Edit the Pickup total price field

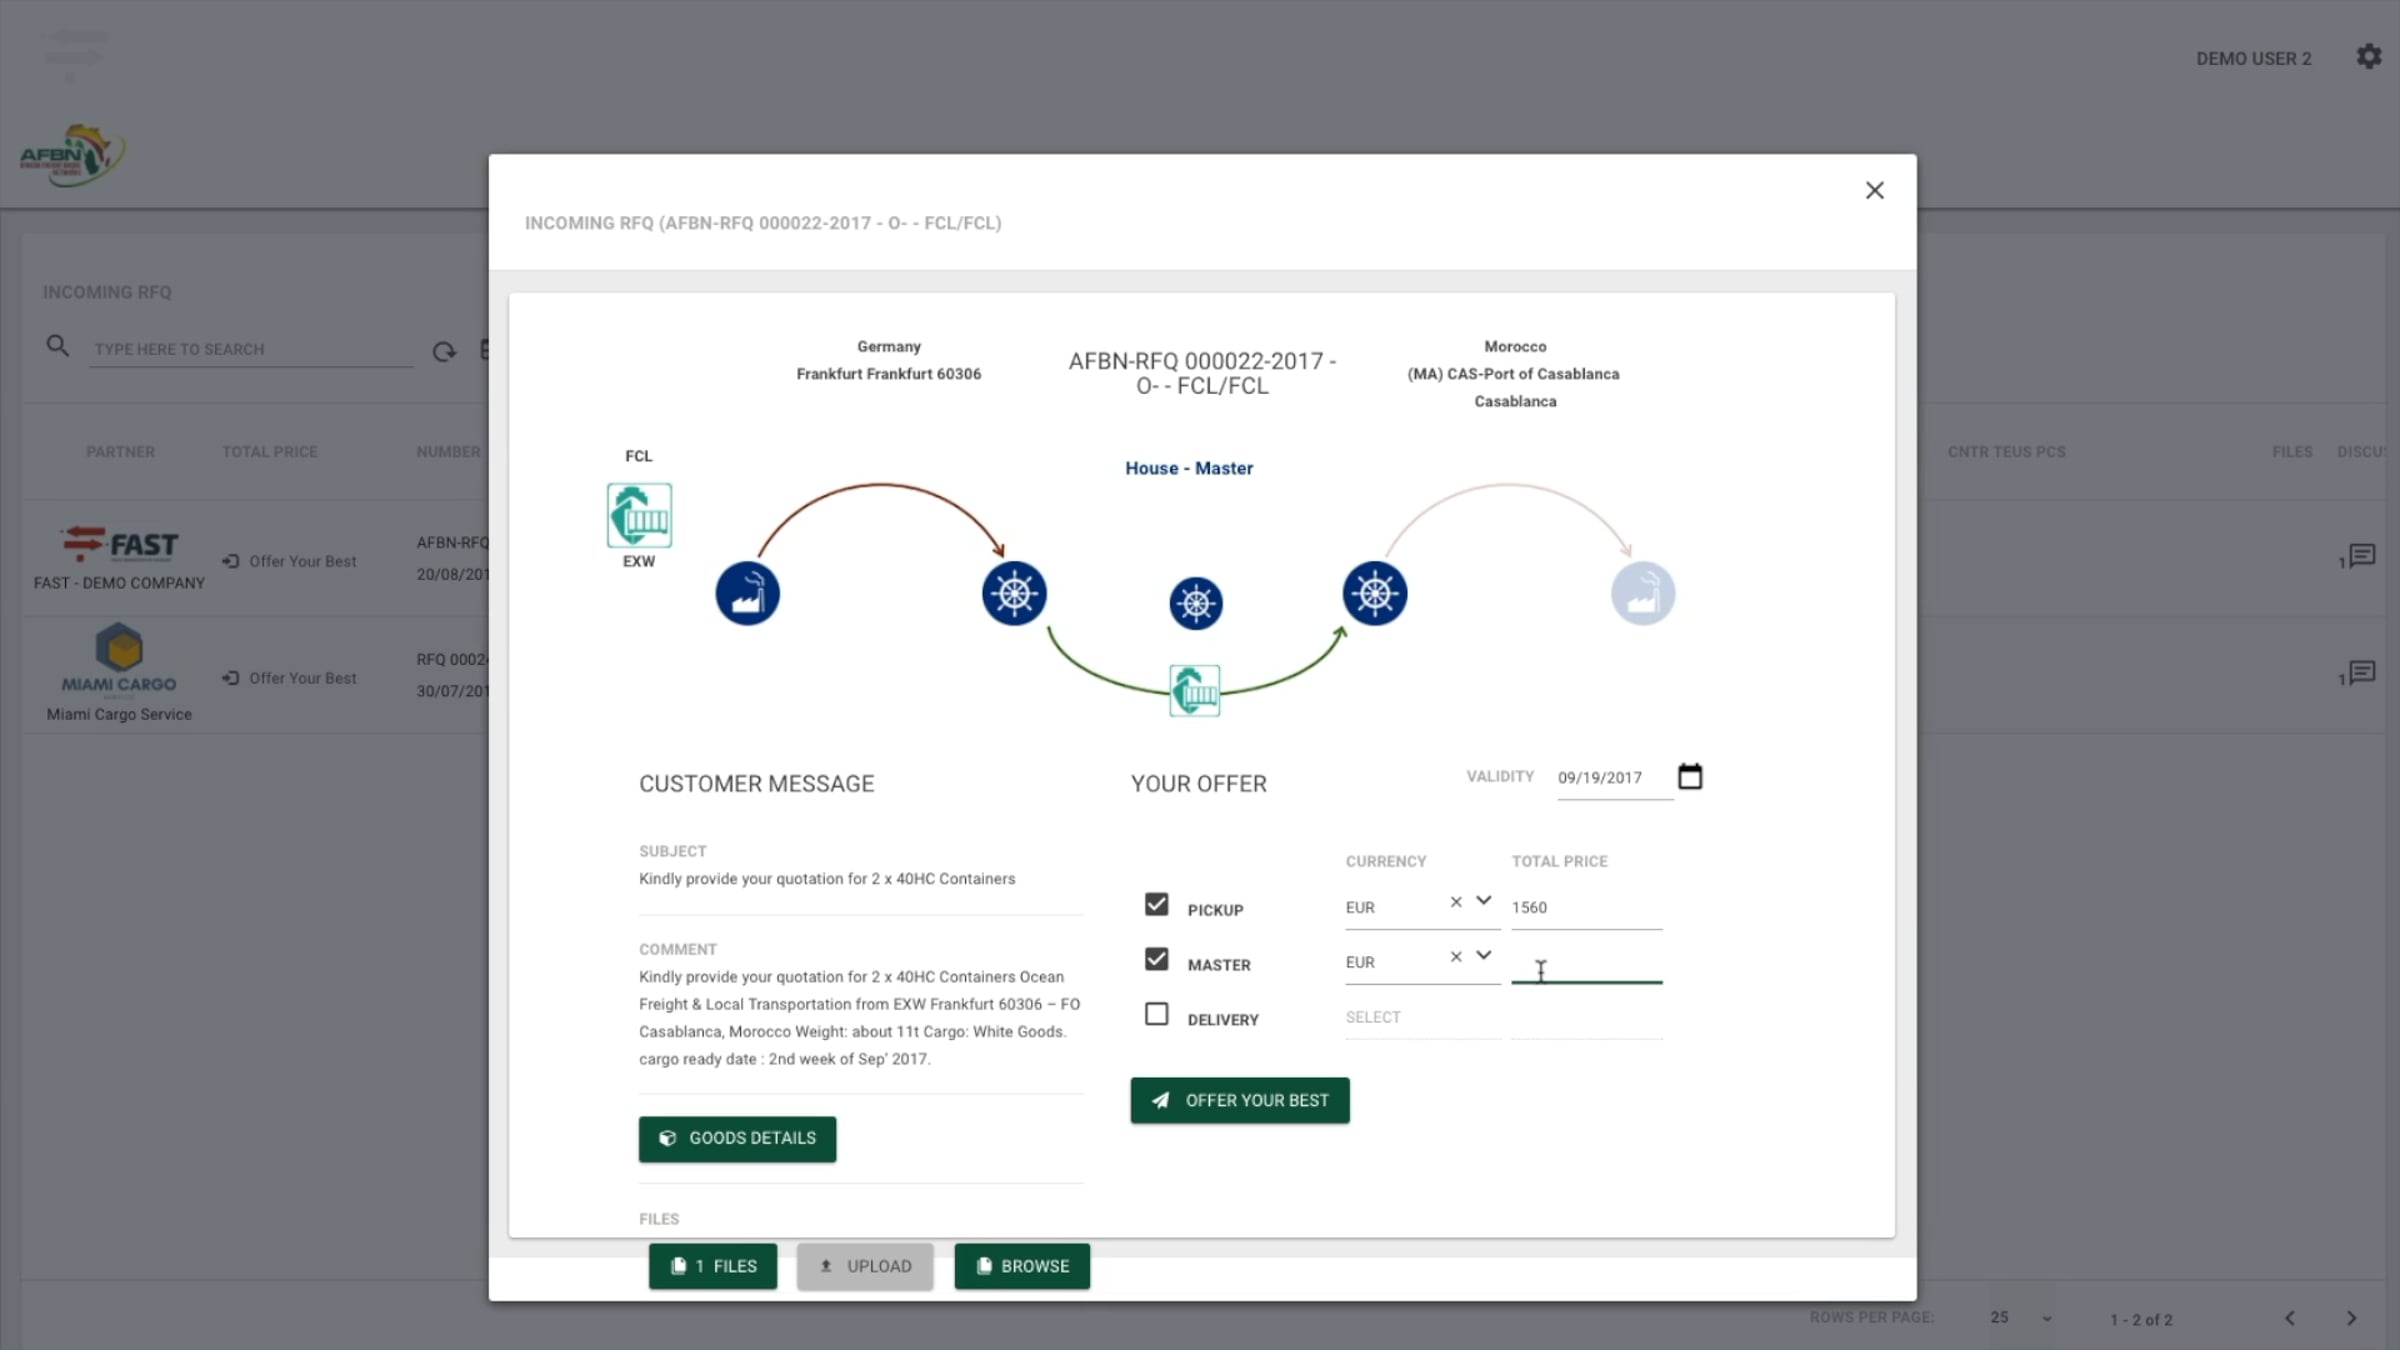coord(1586,908)
